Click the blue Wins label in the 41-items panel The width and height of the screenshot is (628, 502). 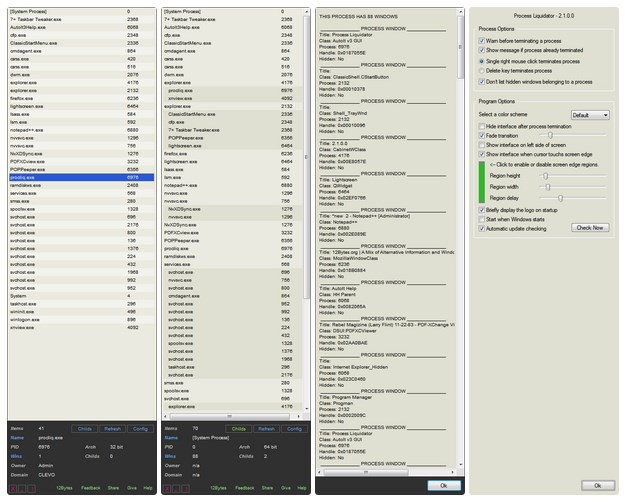16,456
